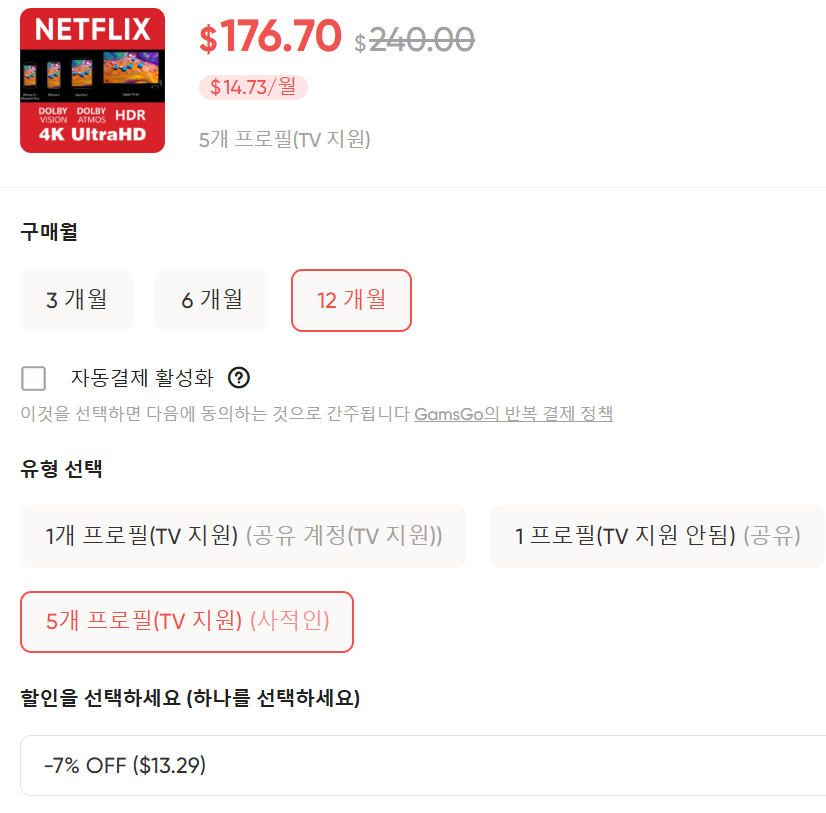Enable the 자동결제 활성화 checkbox
Image resolution: width=826 pixels, height=813 pixels.
[x=33, y=378]
